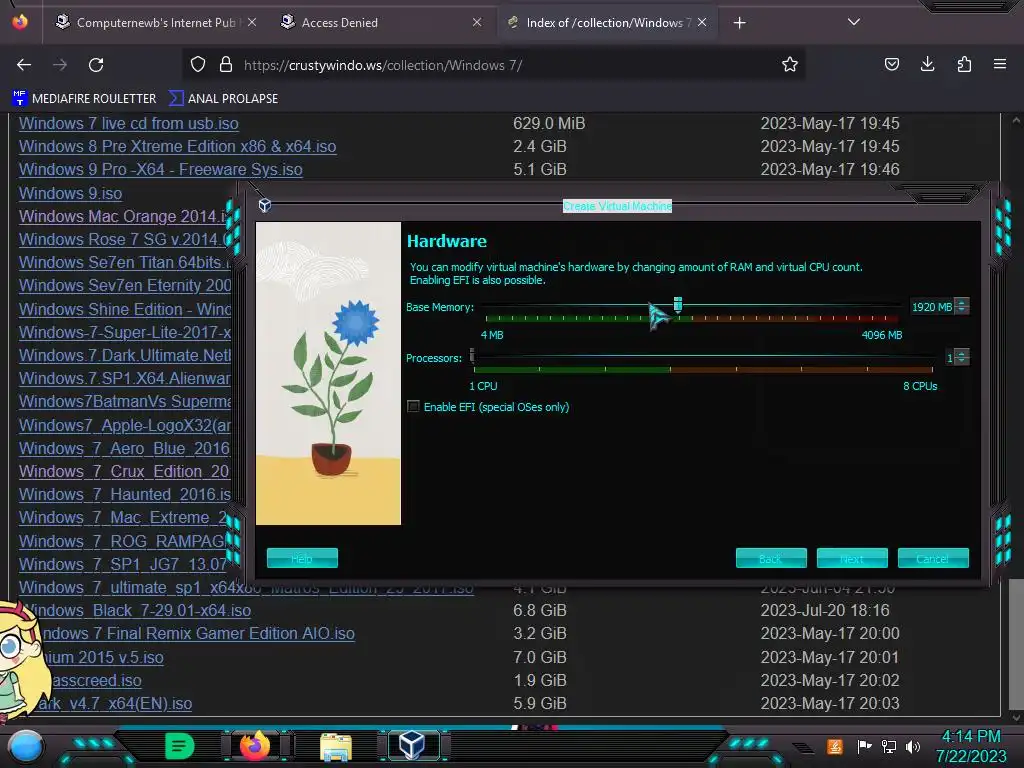Screen dimensions: 1024x768
Task: Click the Help button in the dialog
Action: pos(302,558)
